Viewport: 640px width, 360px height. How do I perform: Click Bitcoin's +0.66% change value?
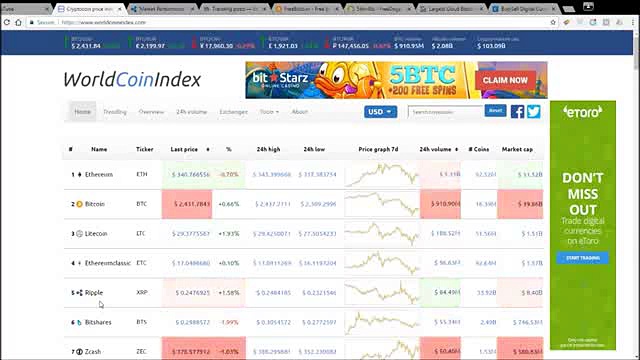click(x=229, y=204)
